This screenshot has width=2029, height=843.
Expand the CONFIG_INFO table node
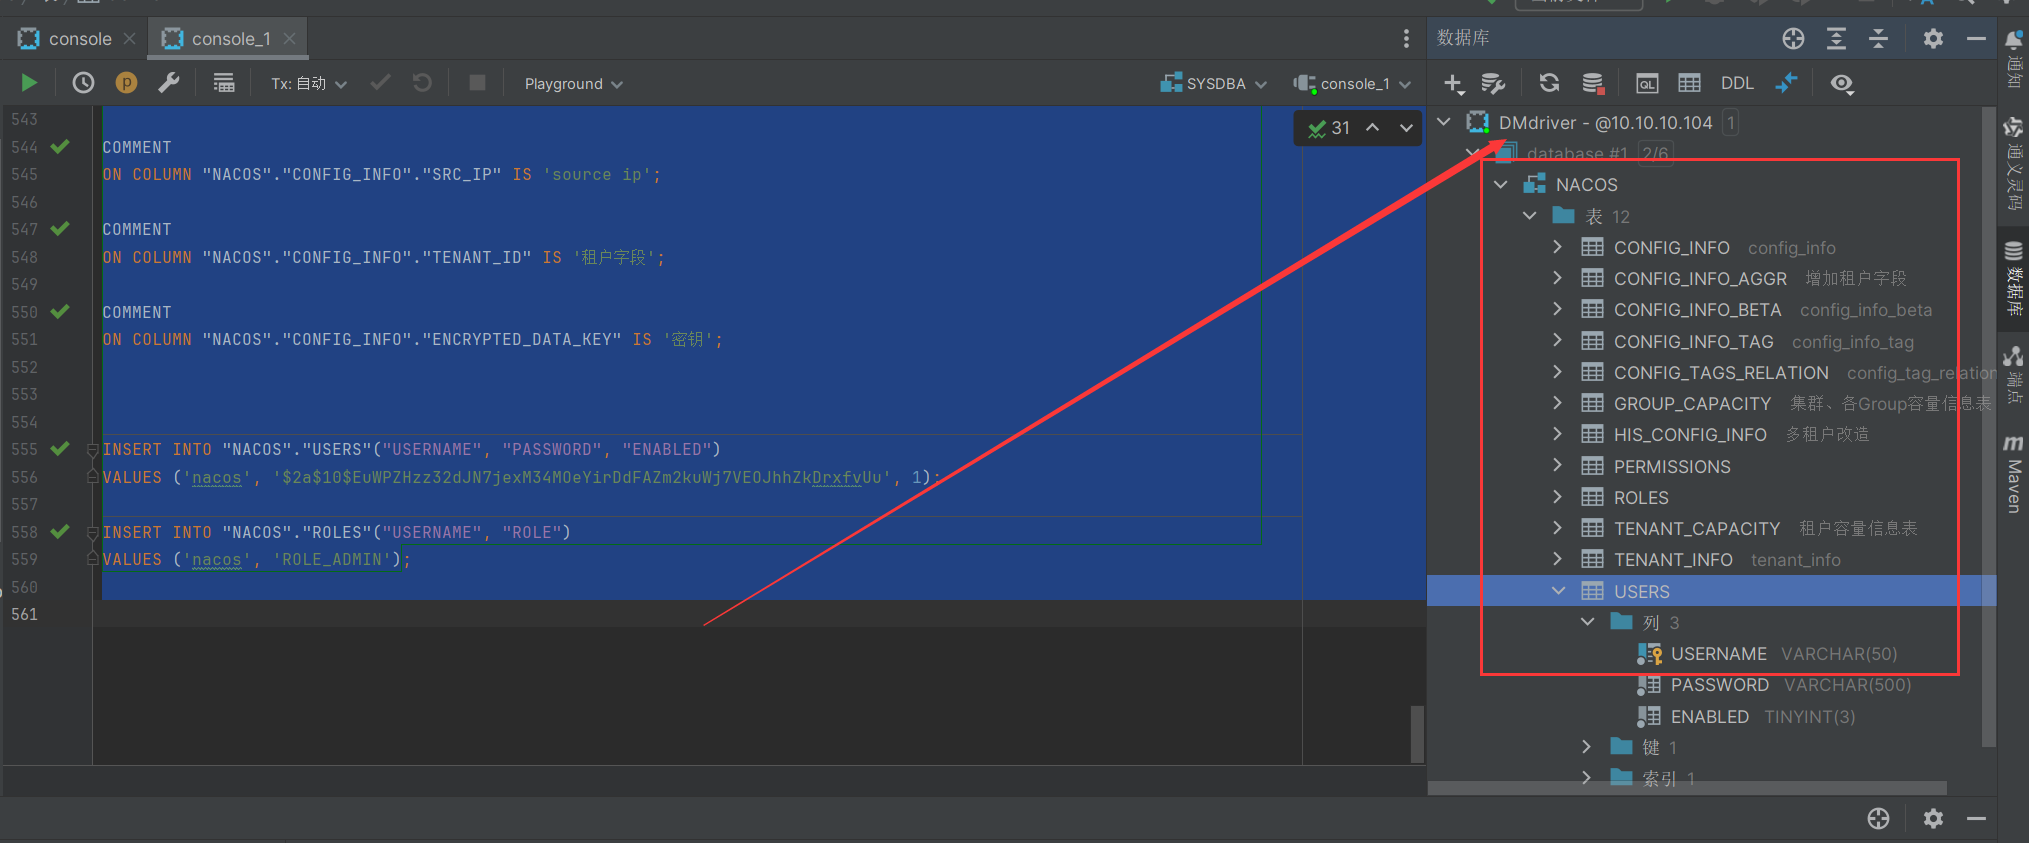(1558, 247)
